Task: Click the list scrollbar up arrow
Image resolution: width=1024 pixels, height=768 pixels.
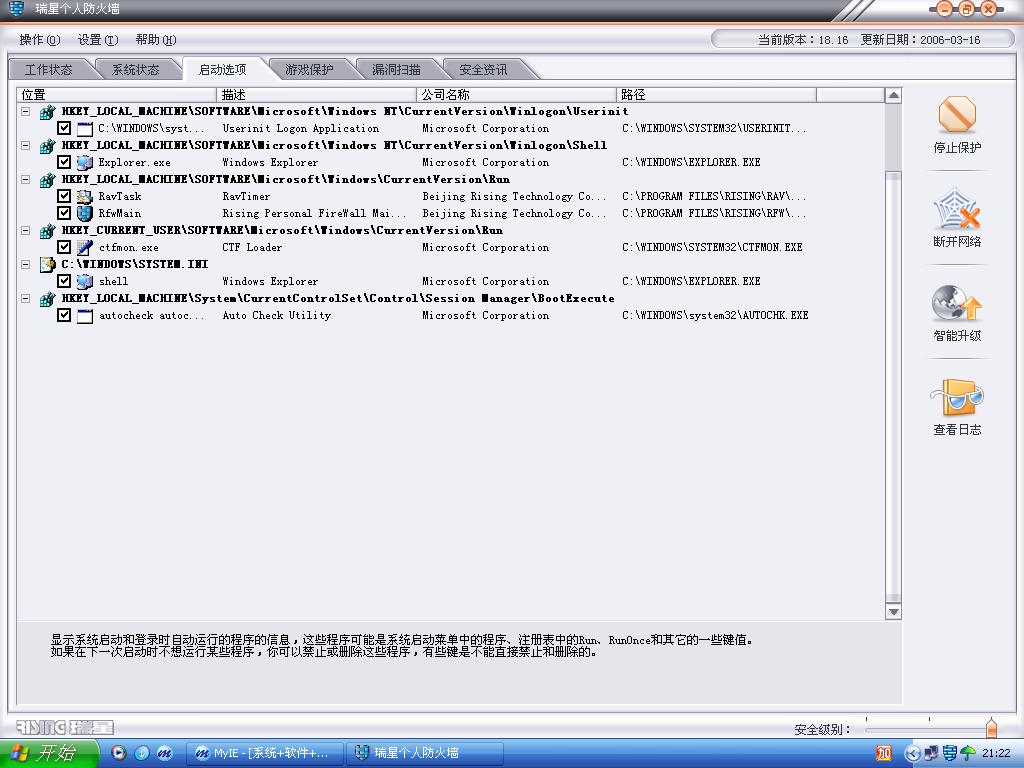Action: pyautogui.click(x=893, y=95)
